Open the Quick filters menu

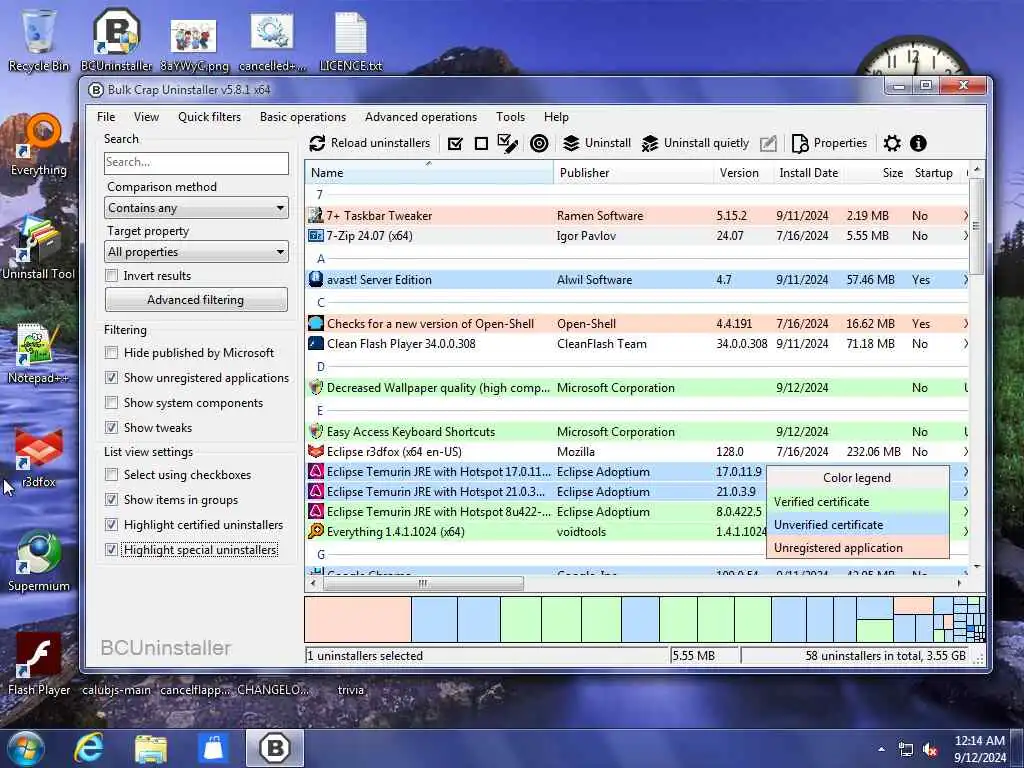(209, 117)
